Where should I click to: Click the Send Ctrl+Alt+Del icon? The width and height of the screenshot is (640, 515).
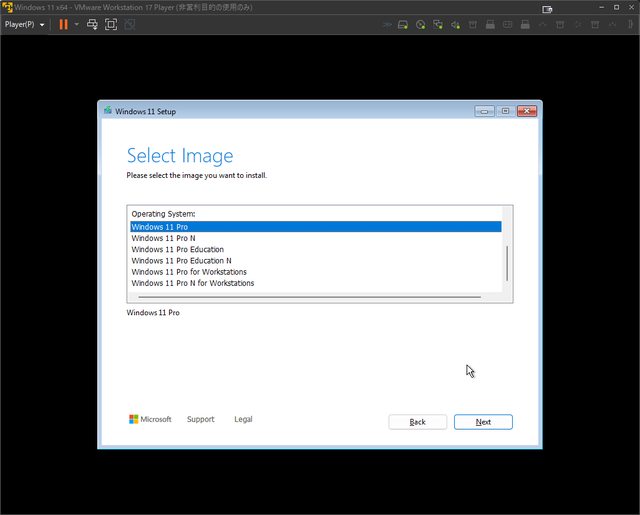point(92,24)
